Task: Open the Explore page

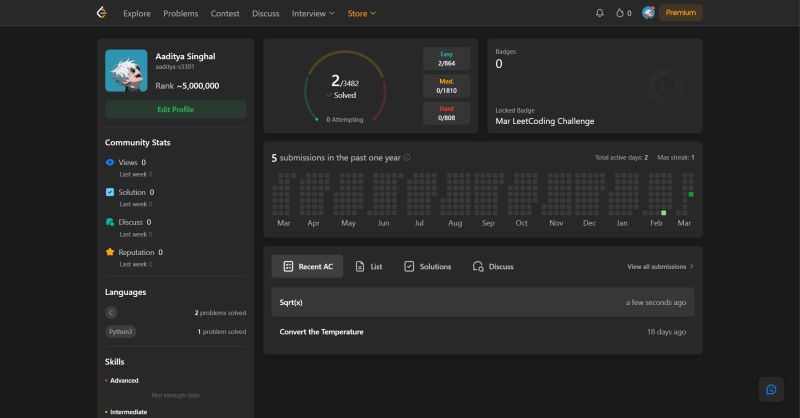Action: 137,13
